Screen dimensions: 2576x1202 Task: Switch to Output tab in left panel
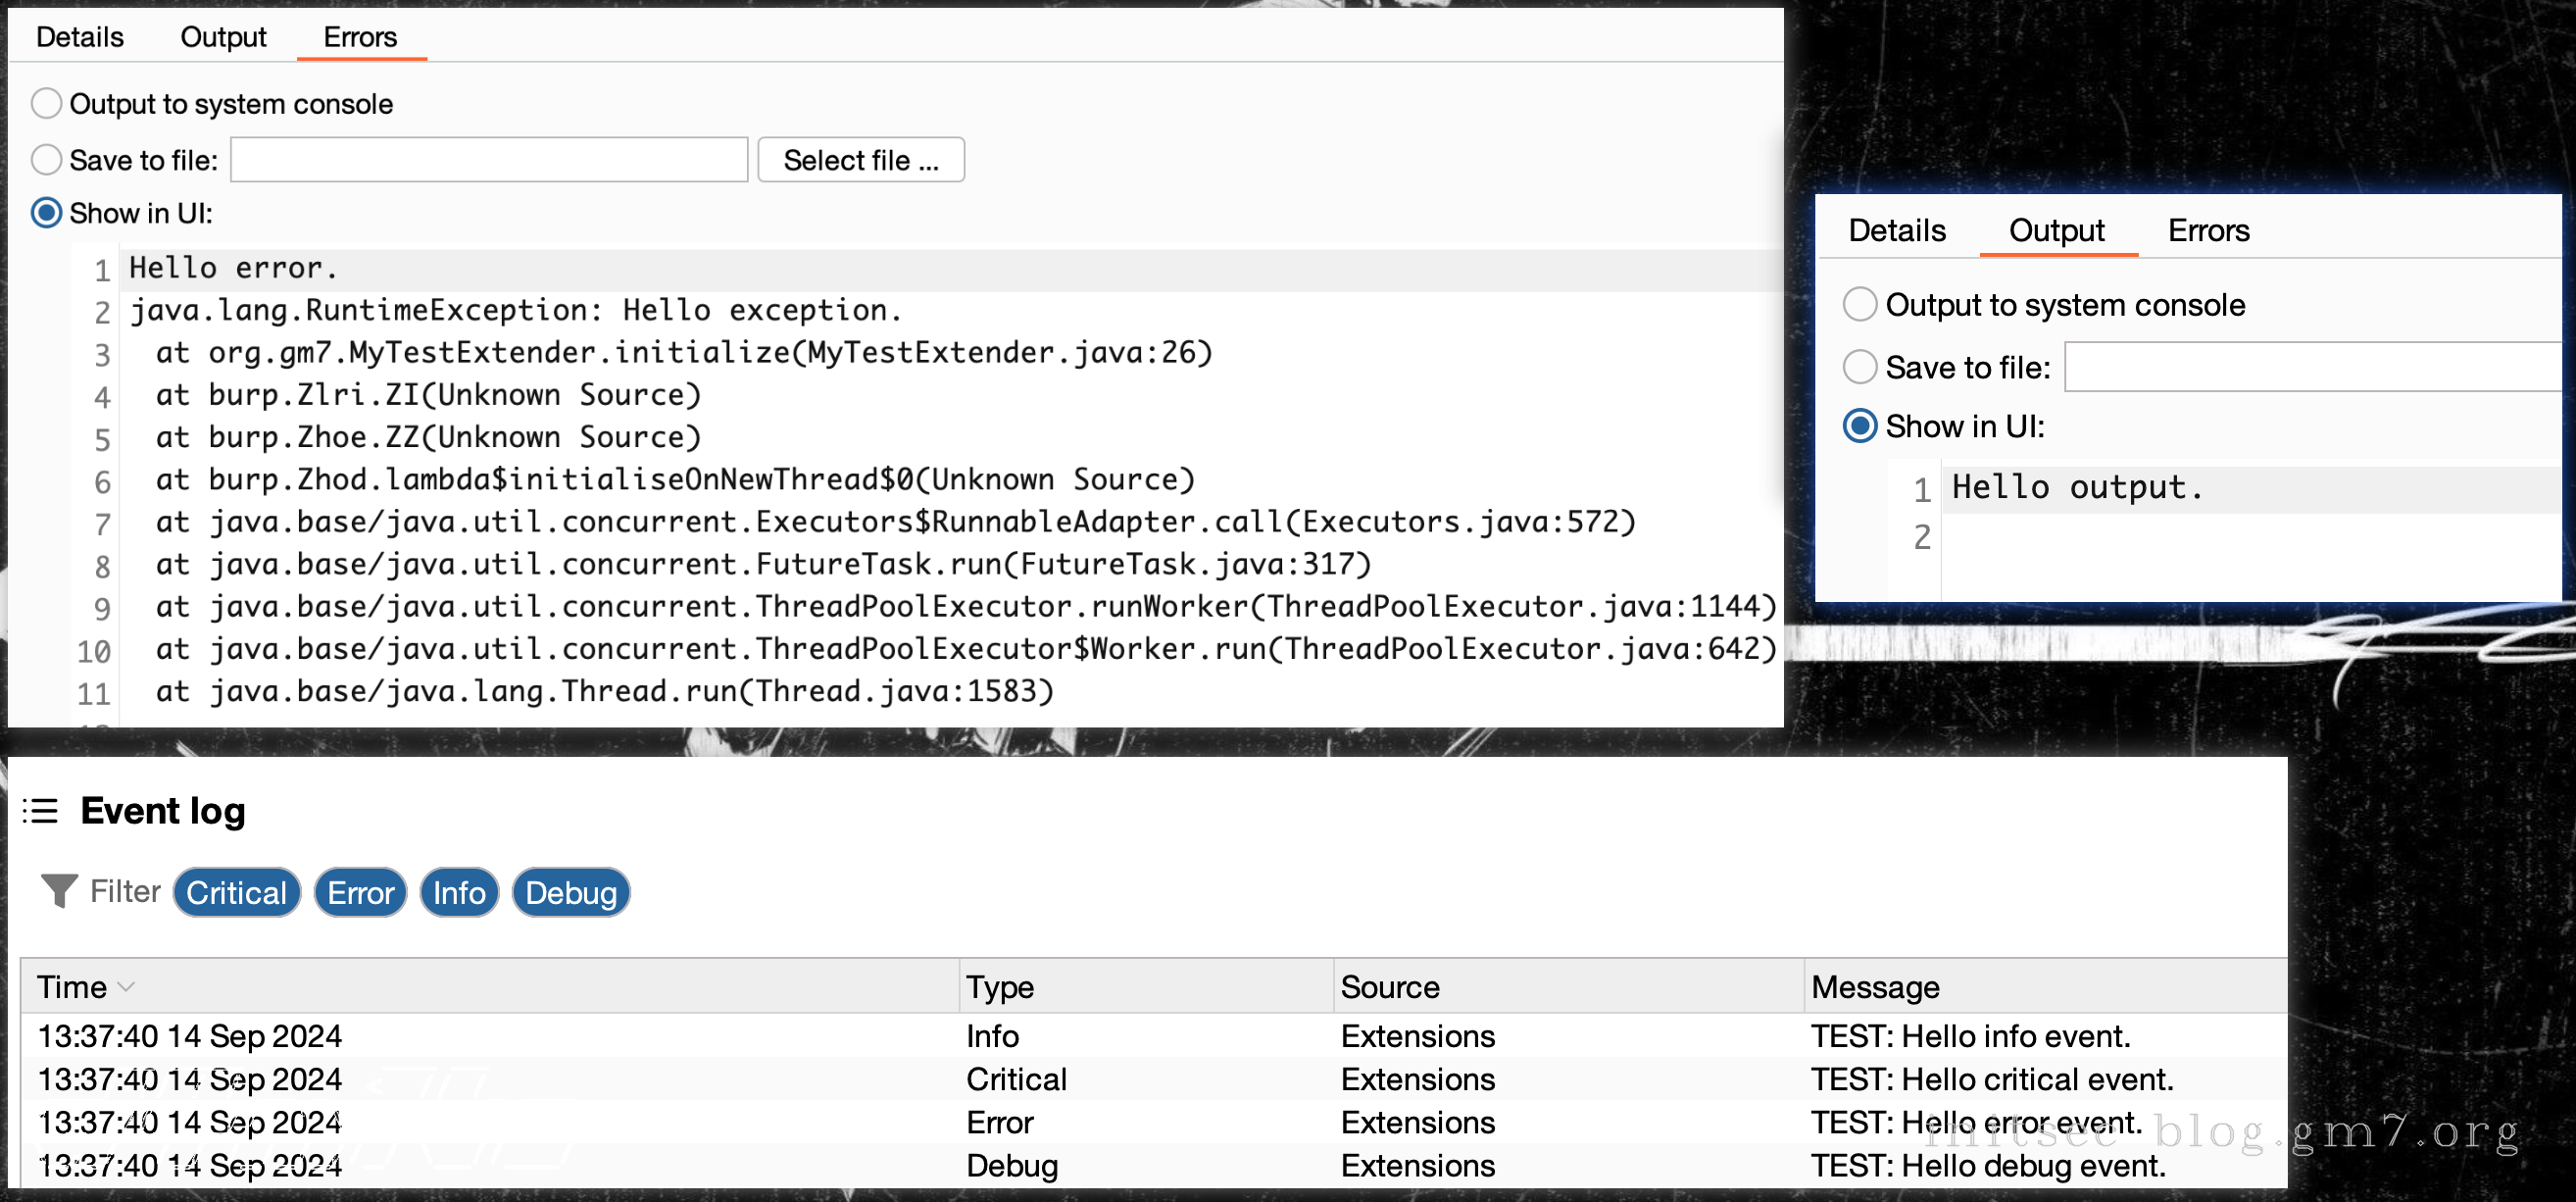223,37
